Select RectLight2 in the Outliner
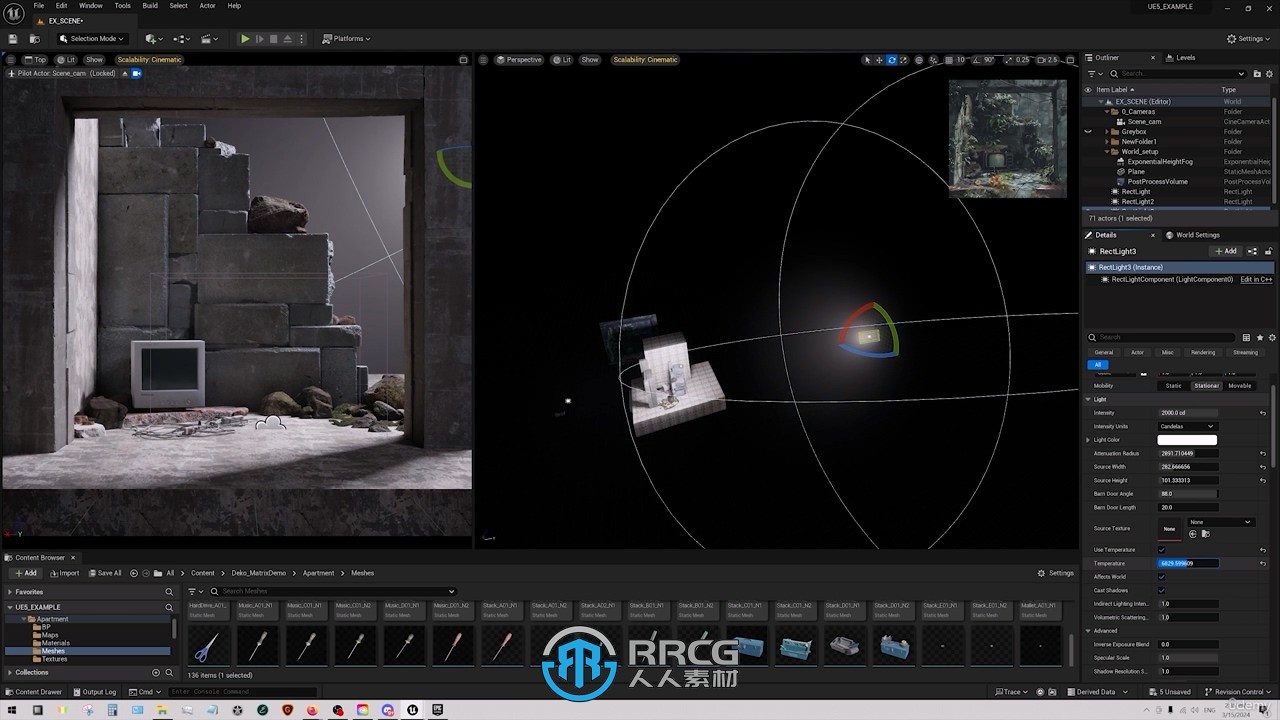The image size is (1280, 720). (1137, 202)
